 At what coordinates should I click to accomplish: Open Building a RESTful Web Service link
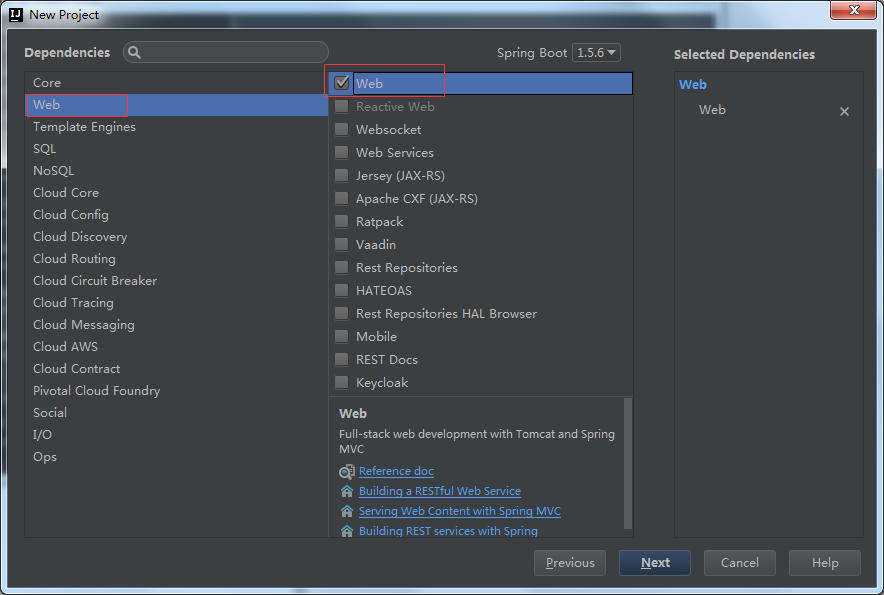tap(440, 491)
